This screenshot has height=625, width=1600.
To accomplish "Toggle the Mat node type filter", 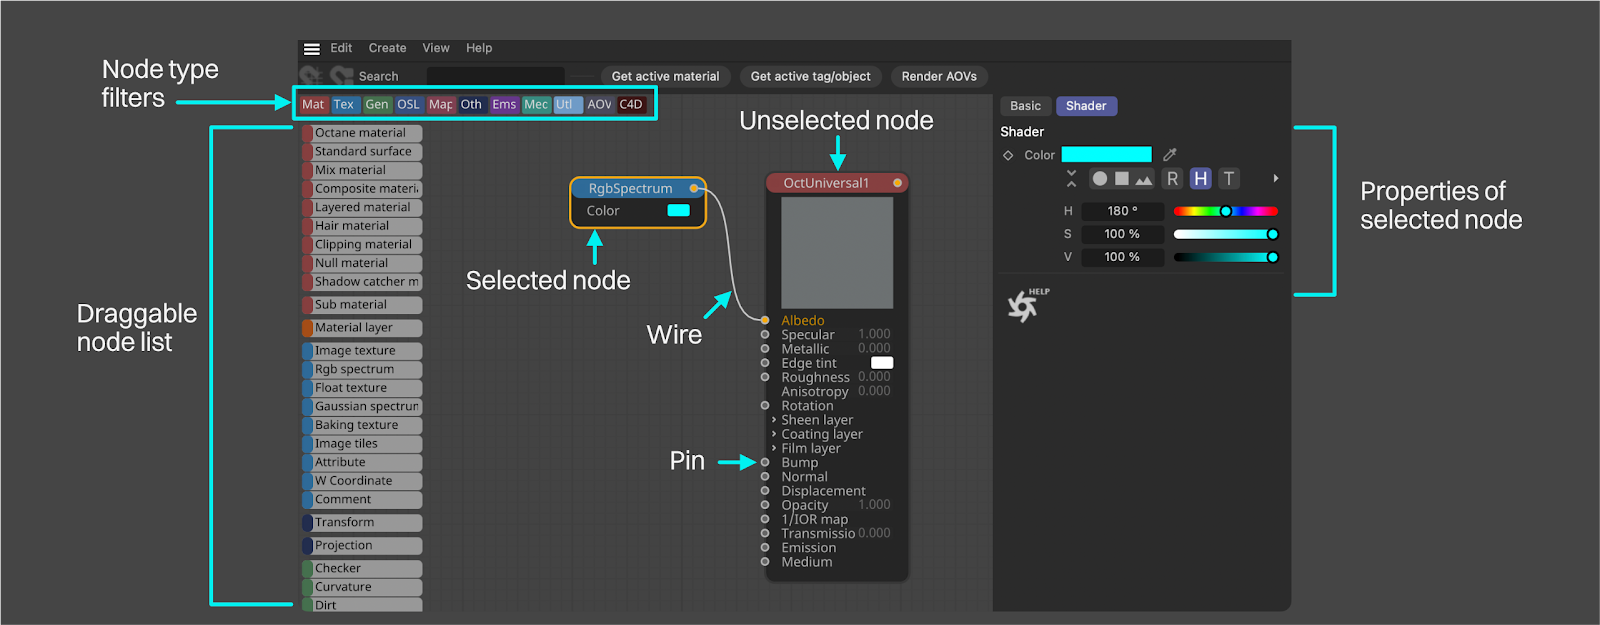I will pos(313,104).
